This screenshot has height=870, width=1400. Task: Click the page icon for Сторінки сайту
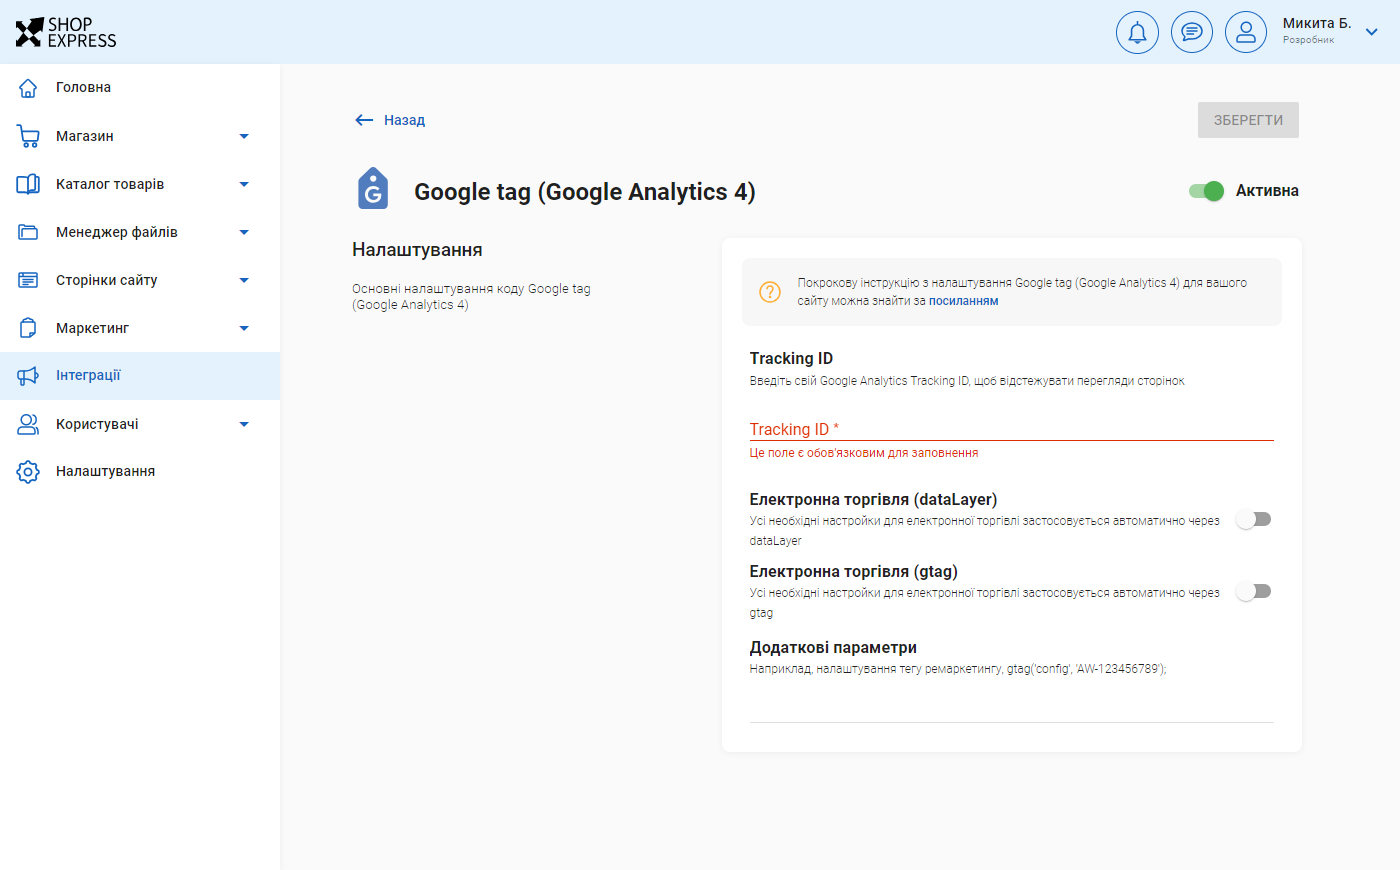(28, 280)
